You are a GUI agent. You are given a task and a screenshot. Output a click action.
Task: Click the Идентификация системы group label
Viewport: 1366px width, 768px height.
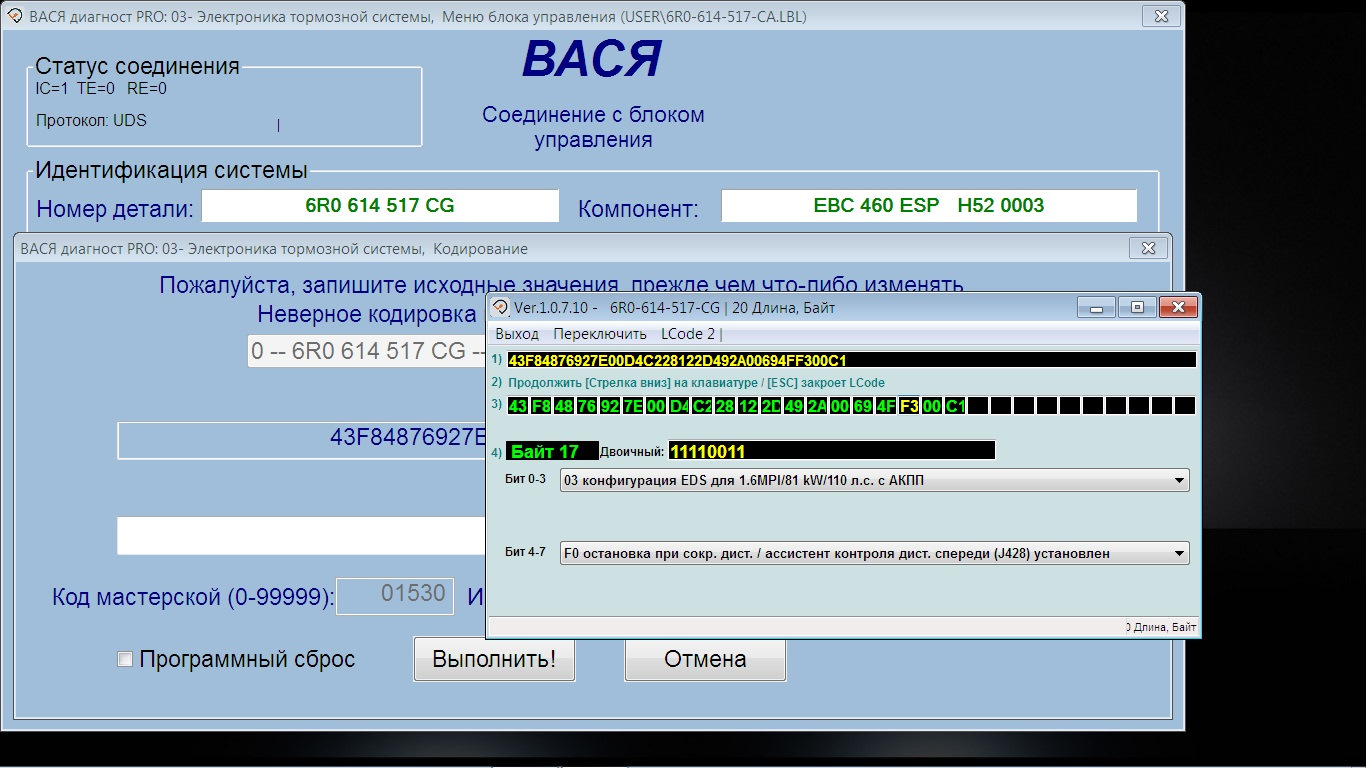click(171, 170)
